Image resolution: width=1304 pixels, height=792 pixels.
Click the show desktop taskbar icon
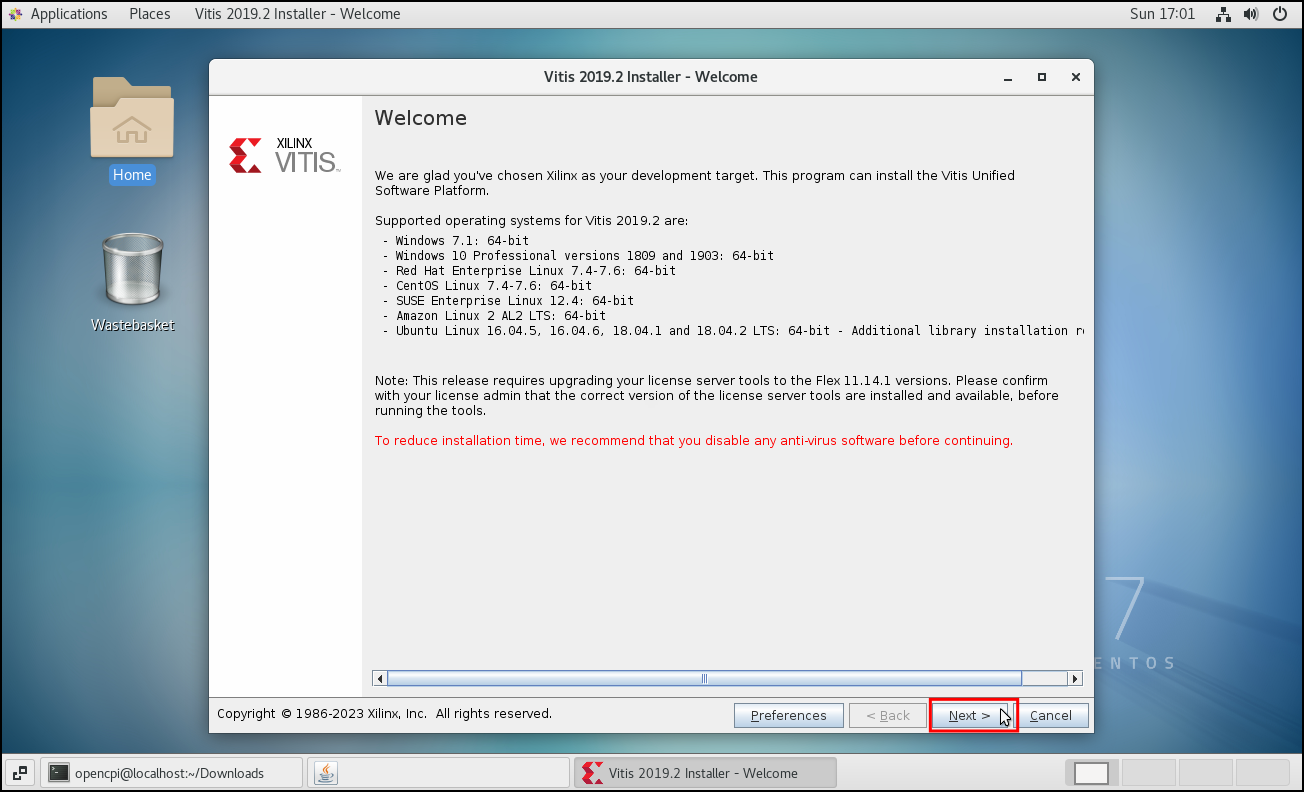(20, 773)
